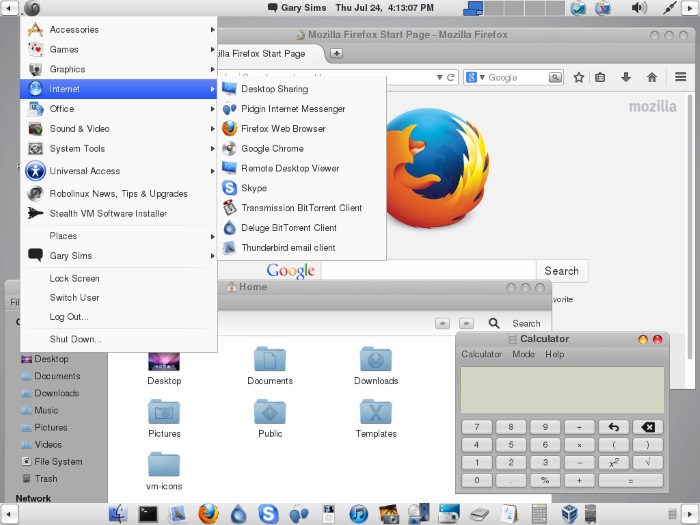Expand the Graphics menu category
700x525 pixels.
[119, 69]
